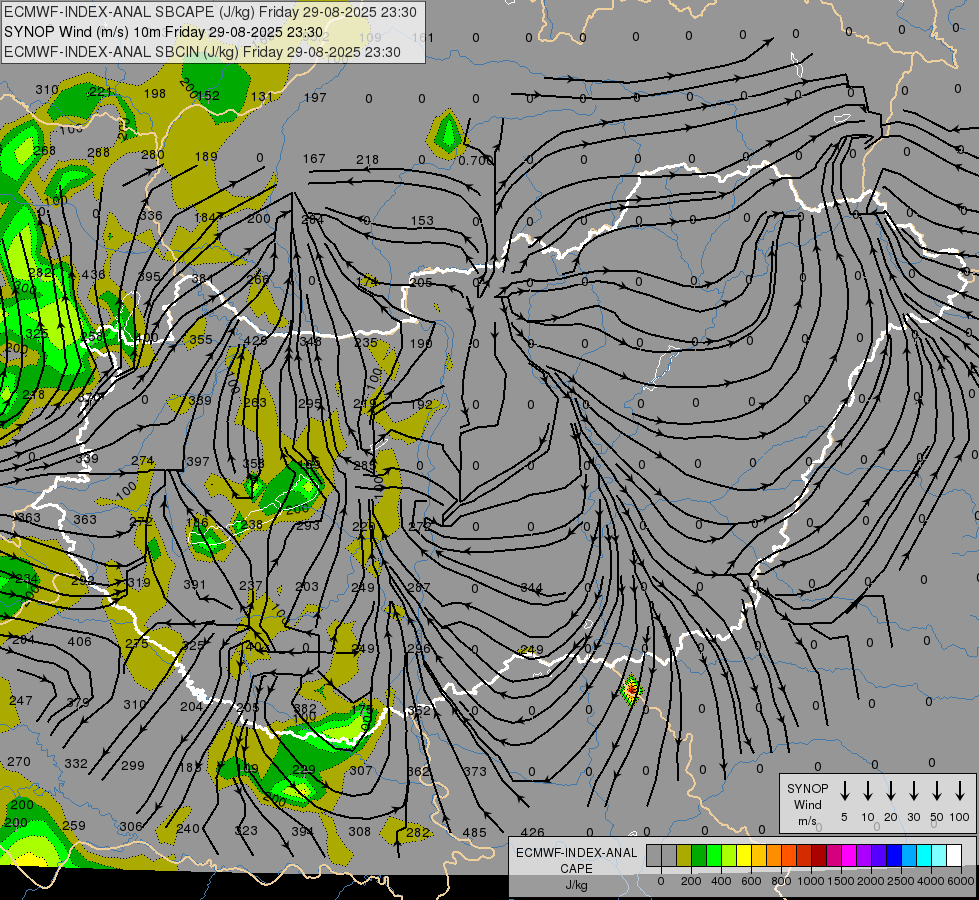Click the '153' value on the map

tap(422, 220)
